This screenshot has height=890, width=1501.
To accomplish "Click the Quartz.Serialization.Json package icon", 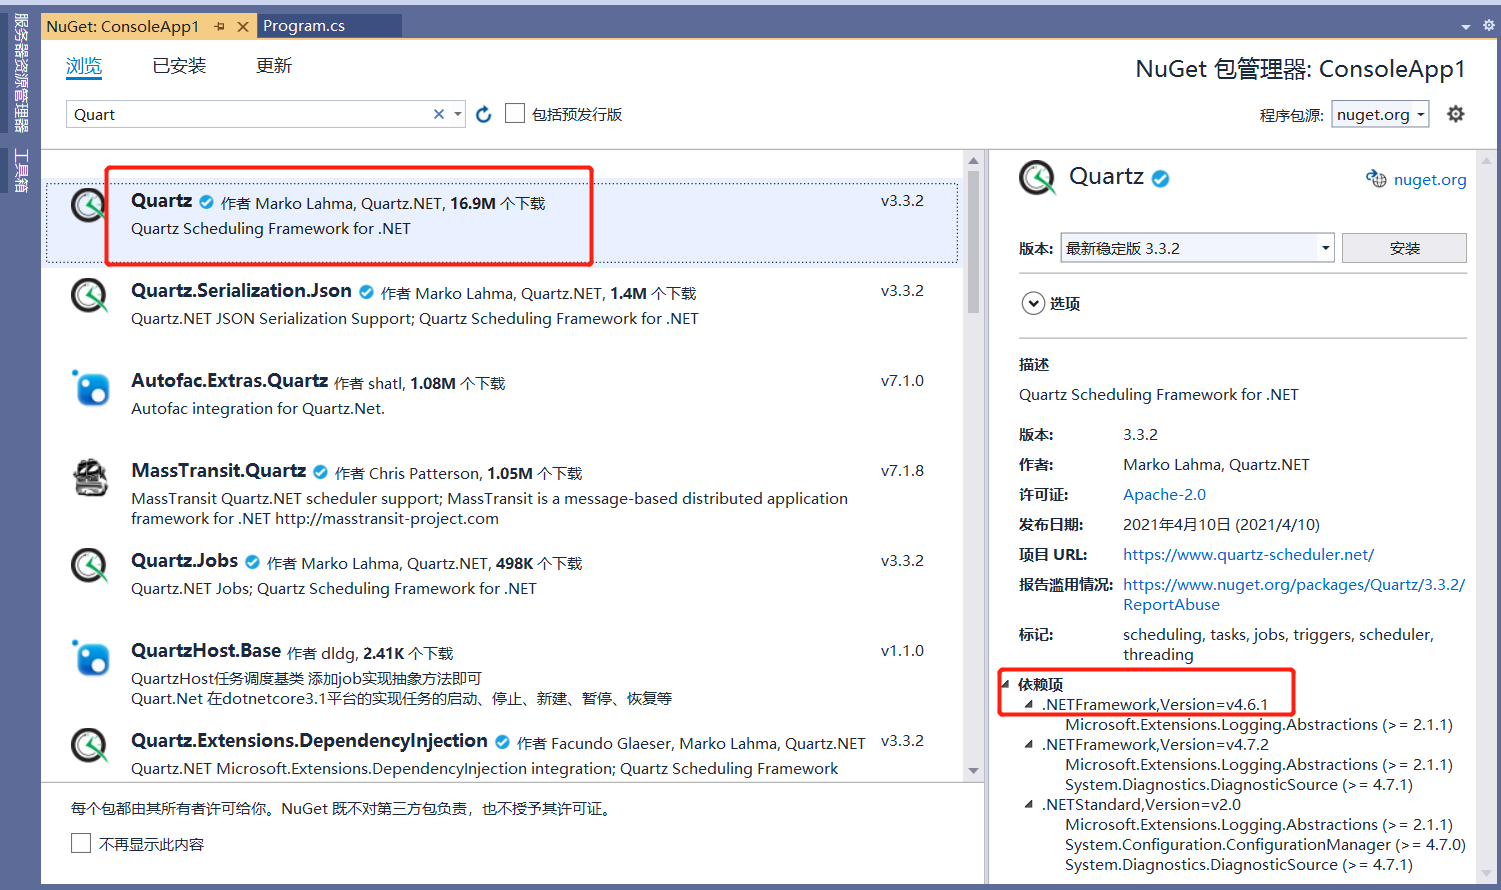I will click(89, 296).
